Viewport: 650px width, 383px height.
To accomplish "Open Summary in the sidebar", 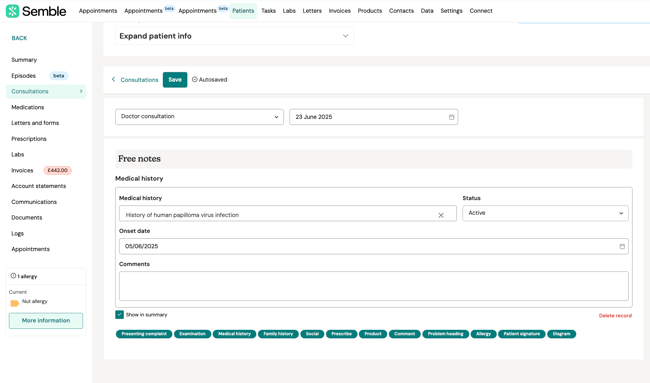I will coord(24,60).
